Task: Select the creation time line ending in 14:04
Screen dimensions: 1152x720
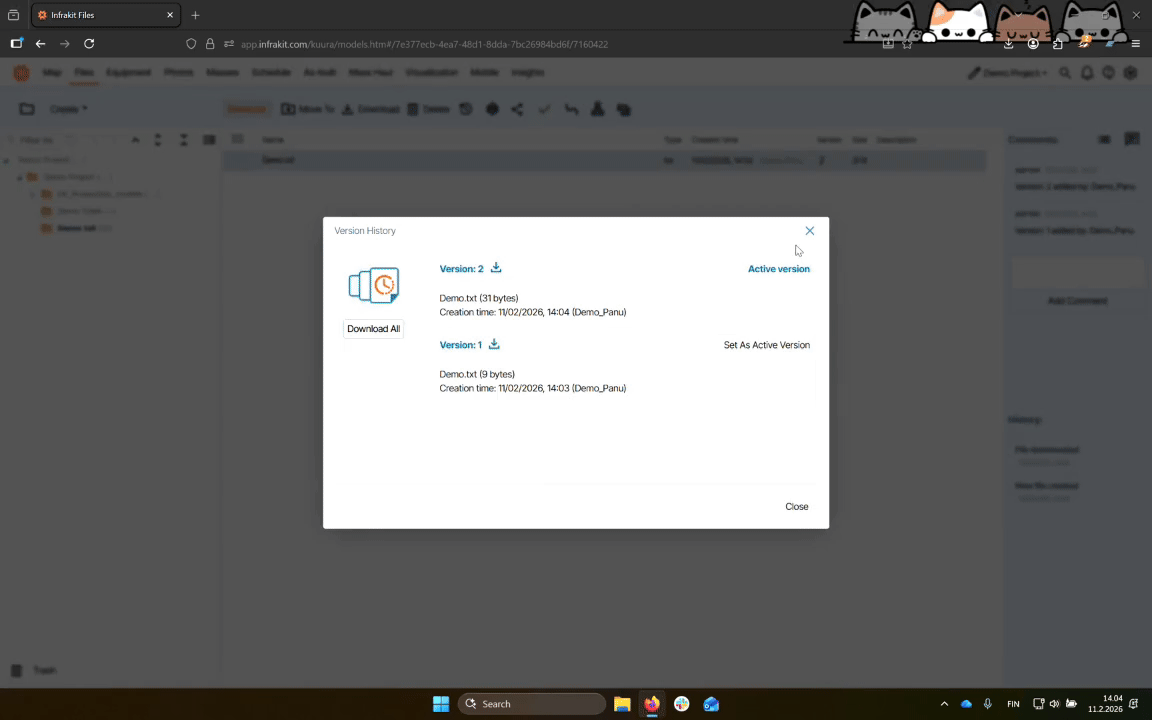Action: (x=533, y=312)
